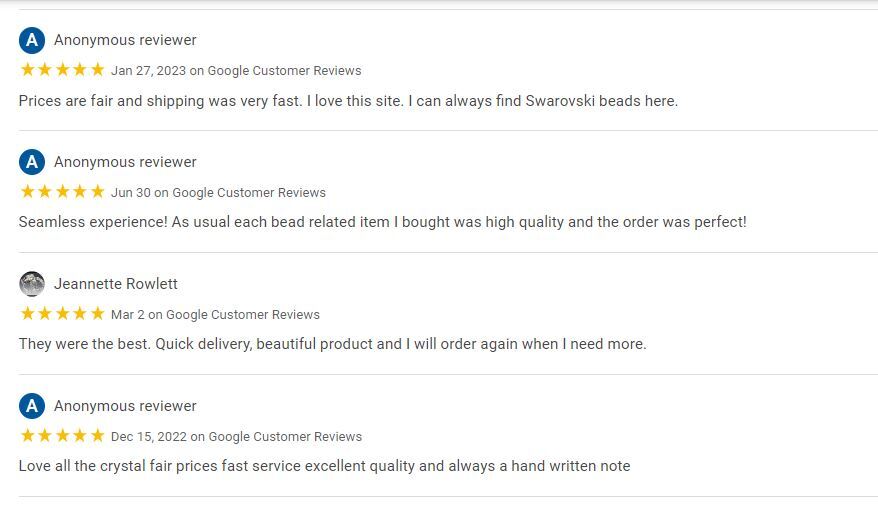Click the 'Jan 27, 2023 on Google Customer Reviews' text
Screen dimensions: 878x508
point(236,71)
